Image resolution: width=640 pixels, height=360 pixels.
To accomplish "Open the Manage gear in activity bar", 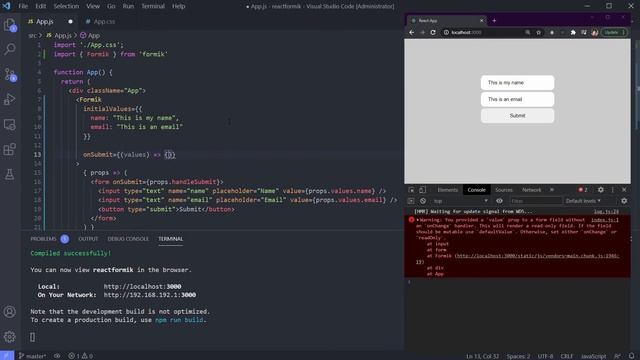I will pos(9,337).
